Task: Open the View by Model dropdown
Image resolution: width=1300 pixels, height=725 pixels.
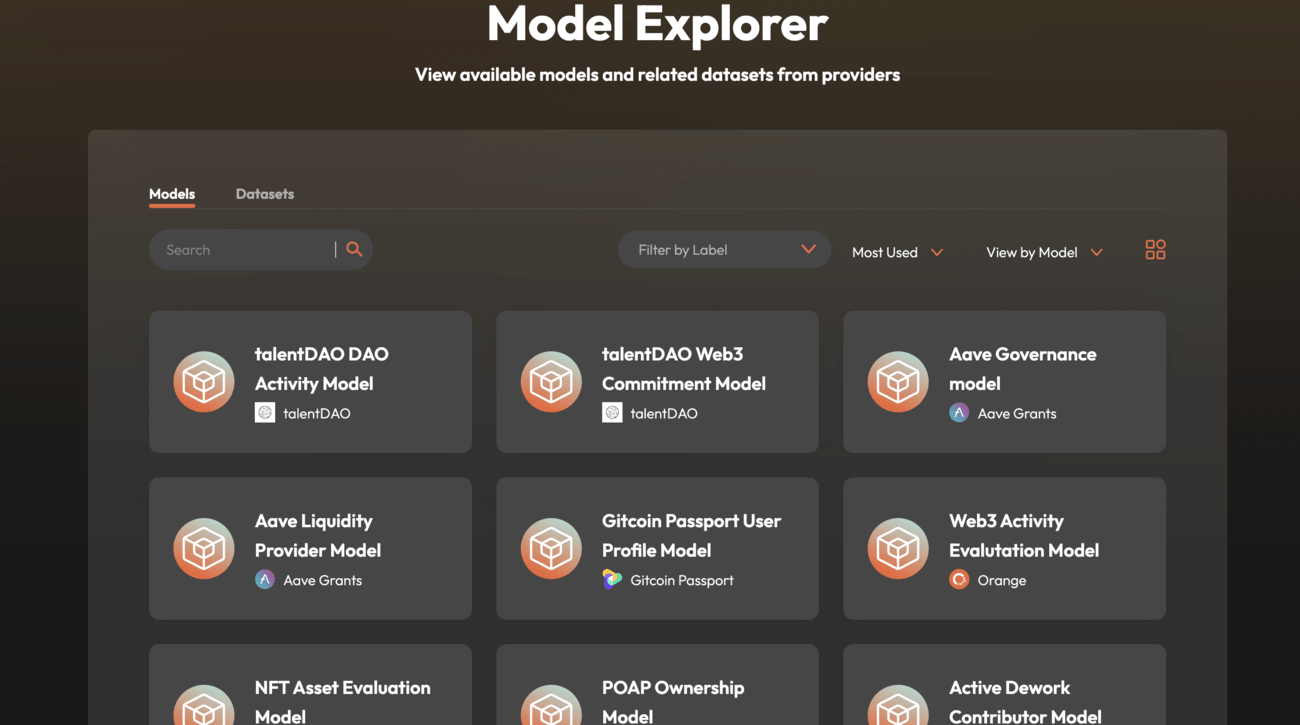Action: [x=1044, y=252]
